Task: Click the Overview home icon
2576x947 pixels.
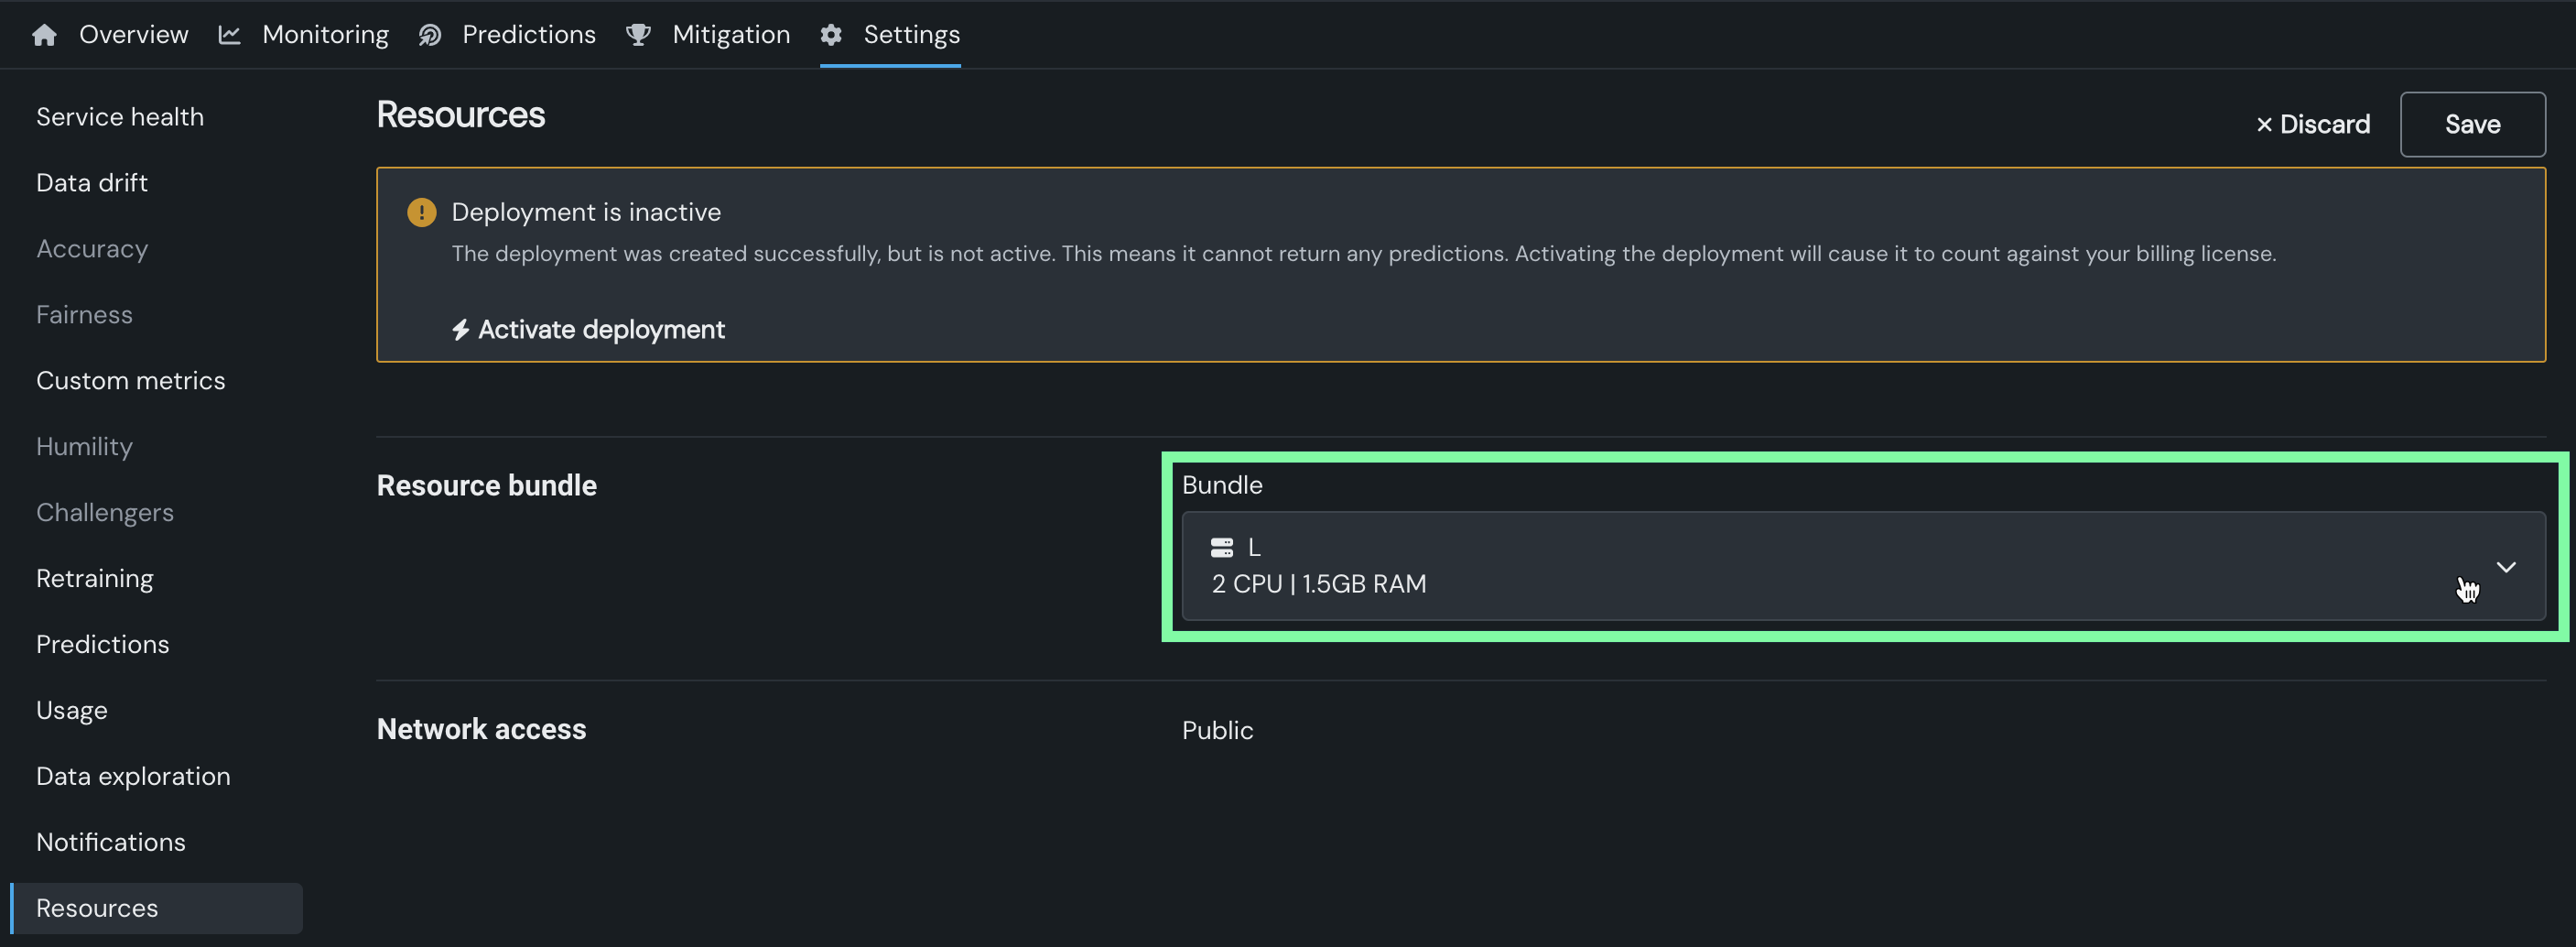Action: 44,35
